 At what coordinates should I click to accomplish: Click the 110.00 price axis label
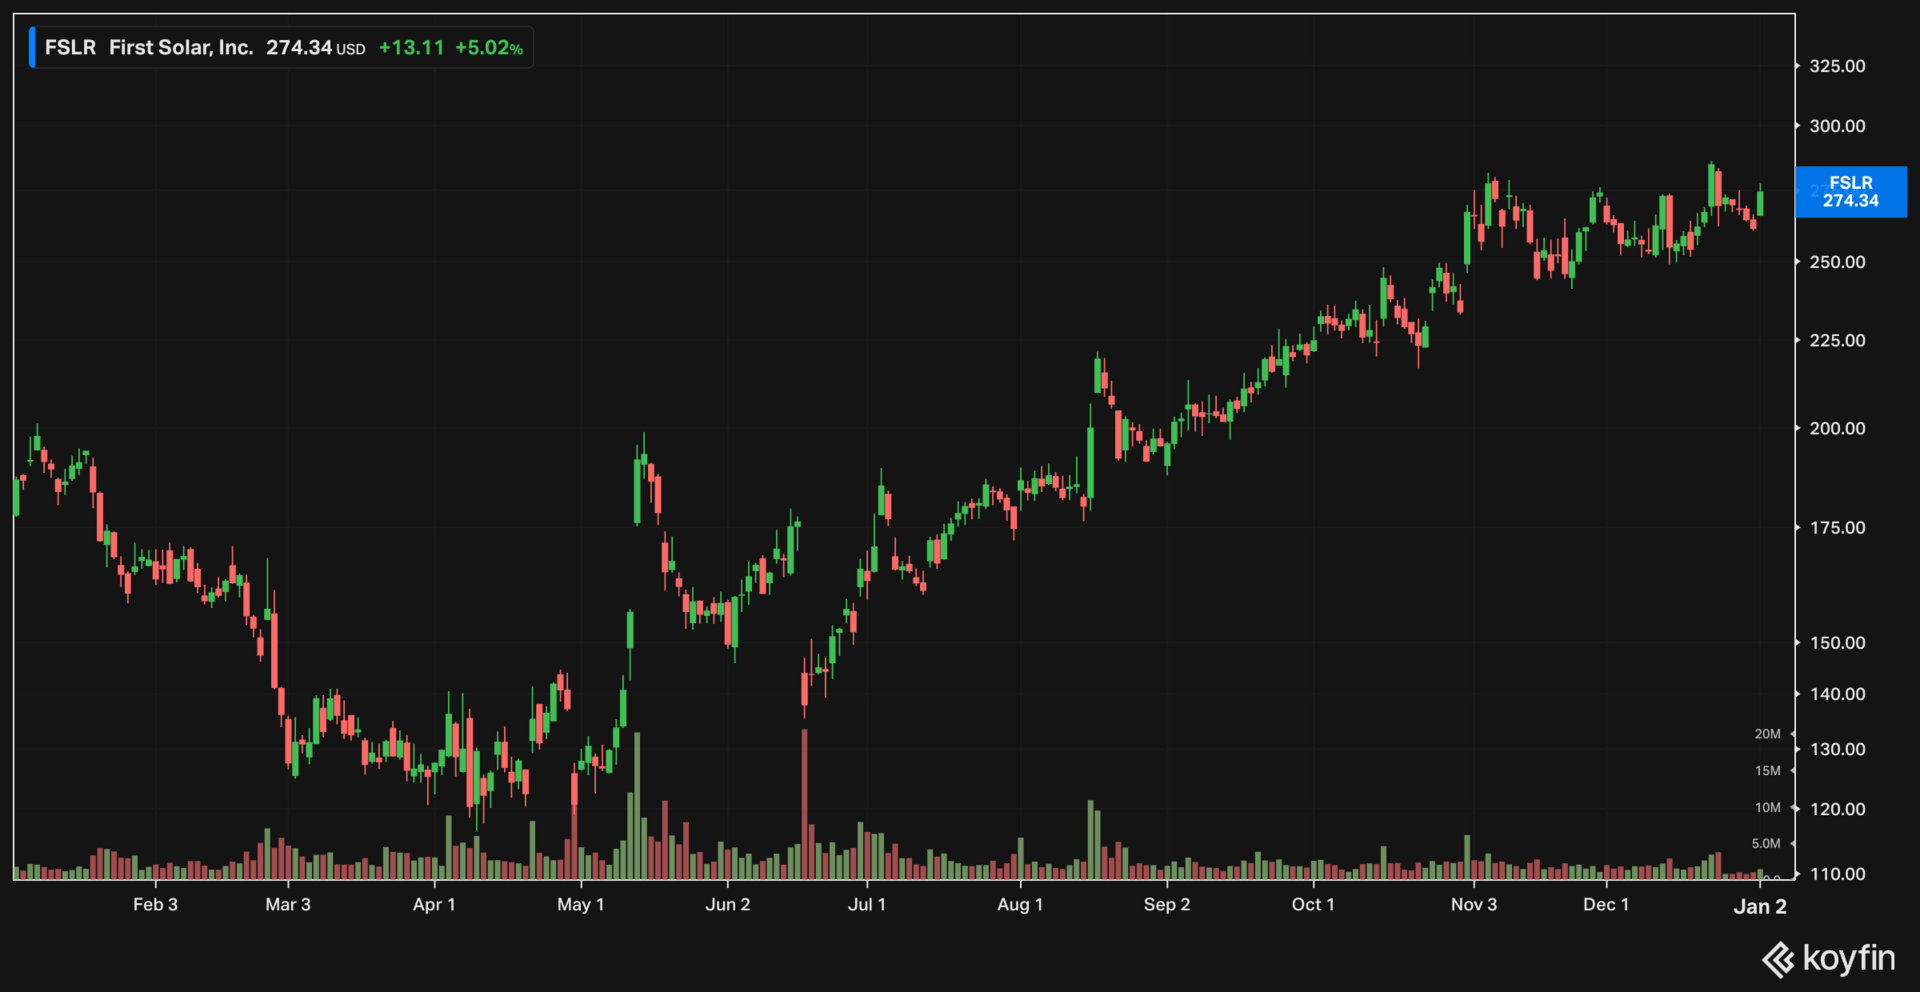point(1837,874)
